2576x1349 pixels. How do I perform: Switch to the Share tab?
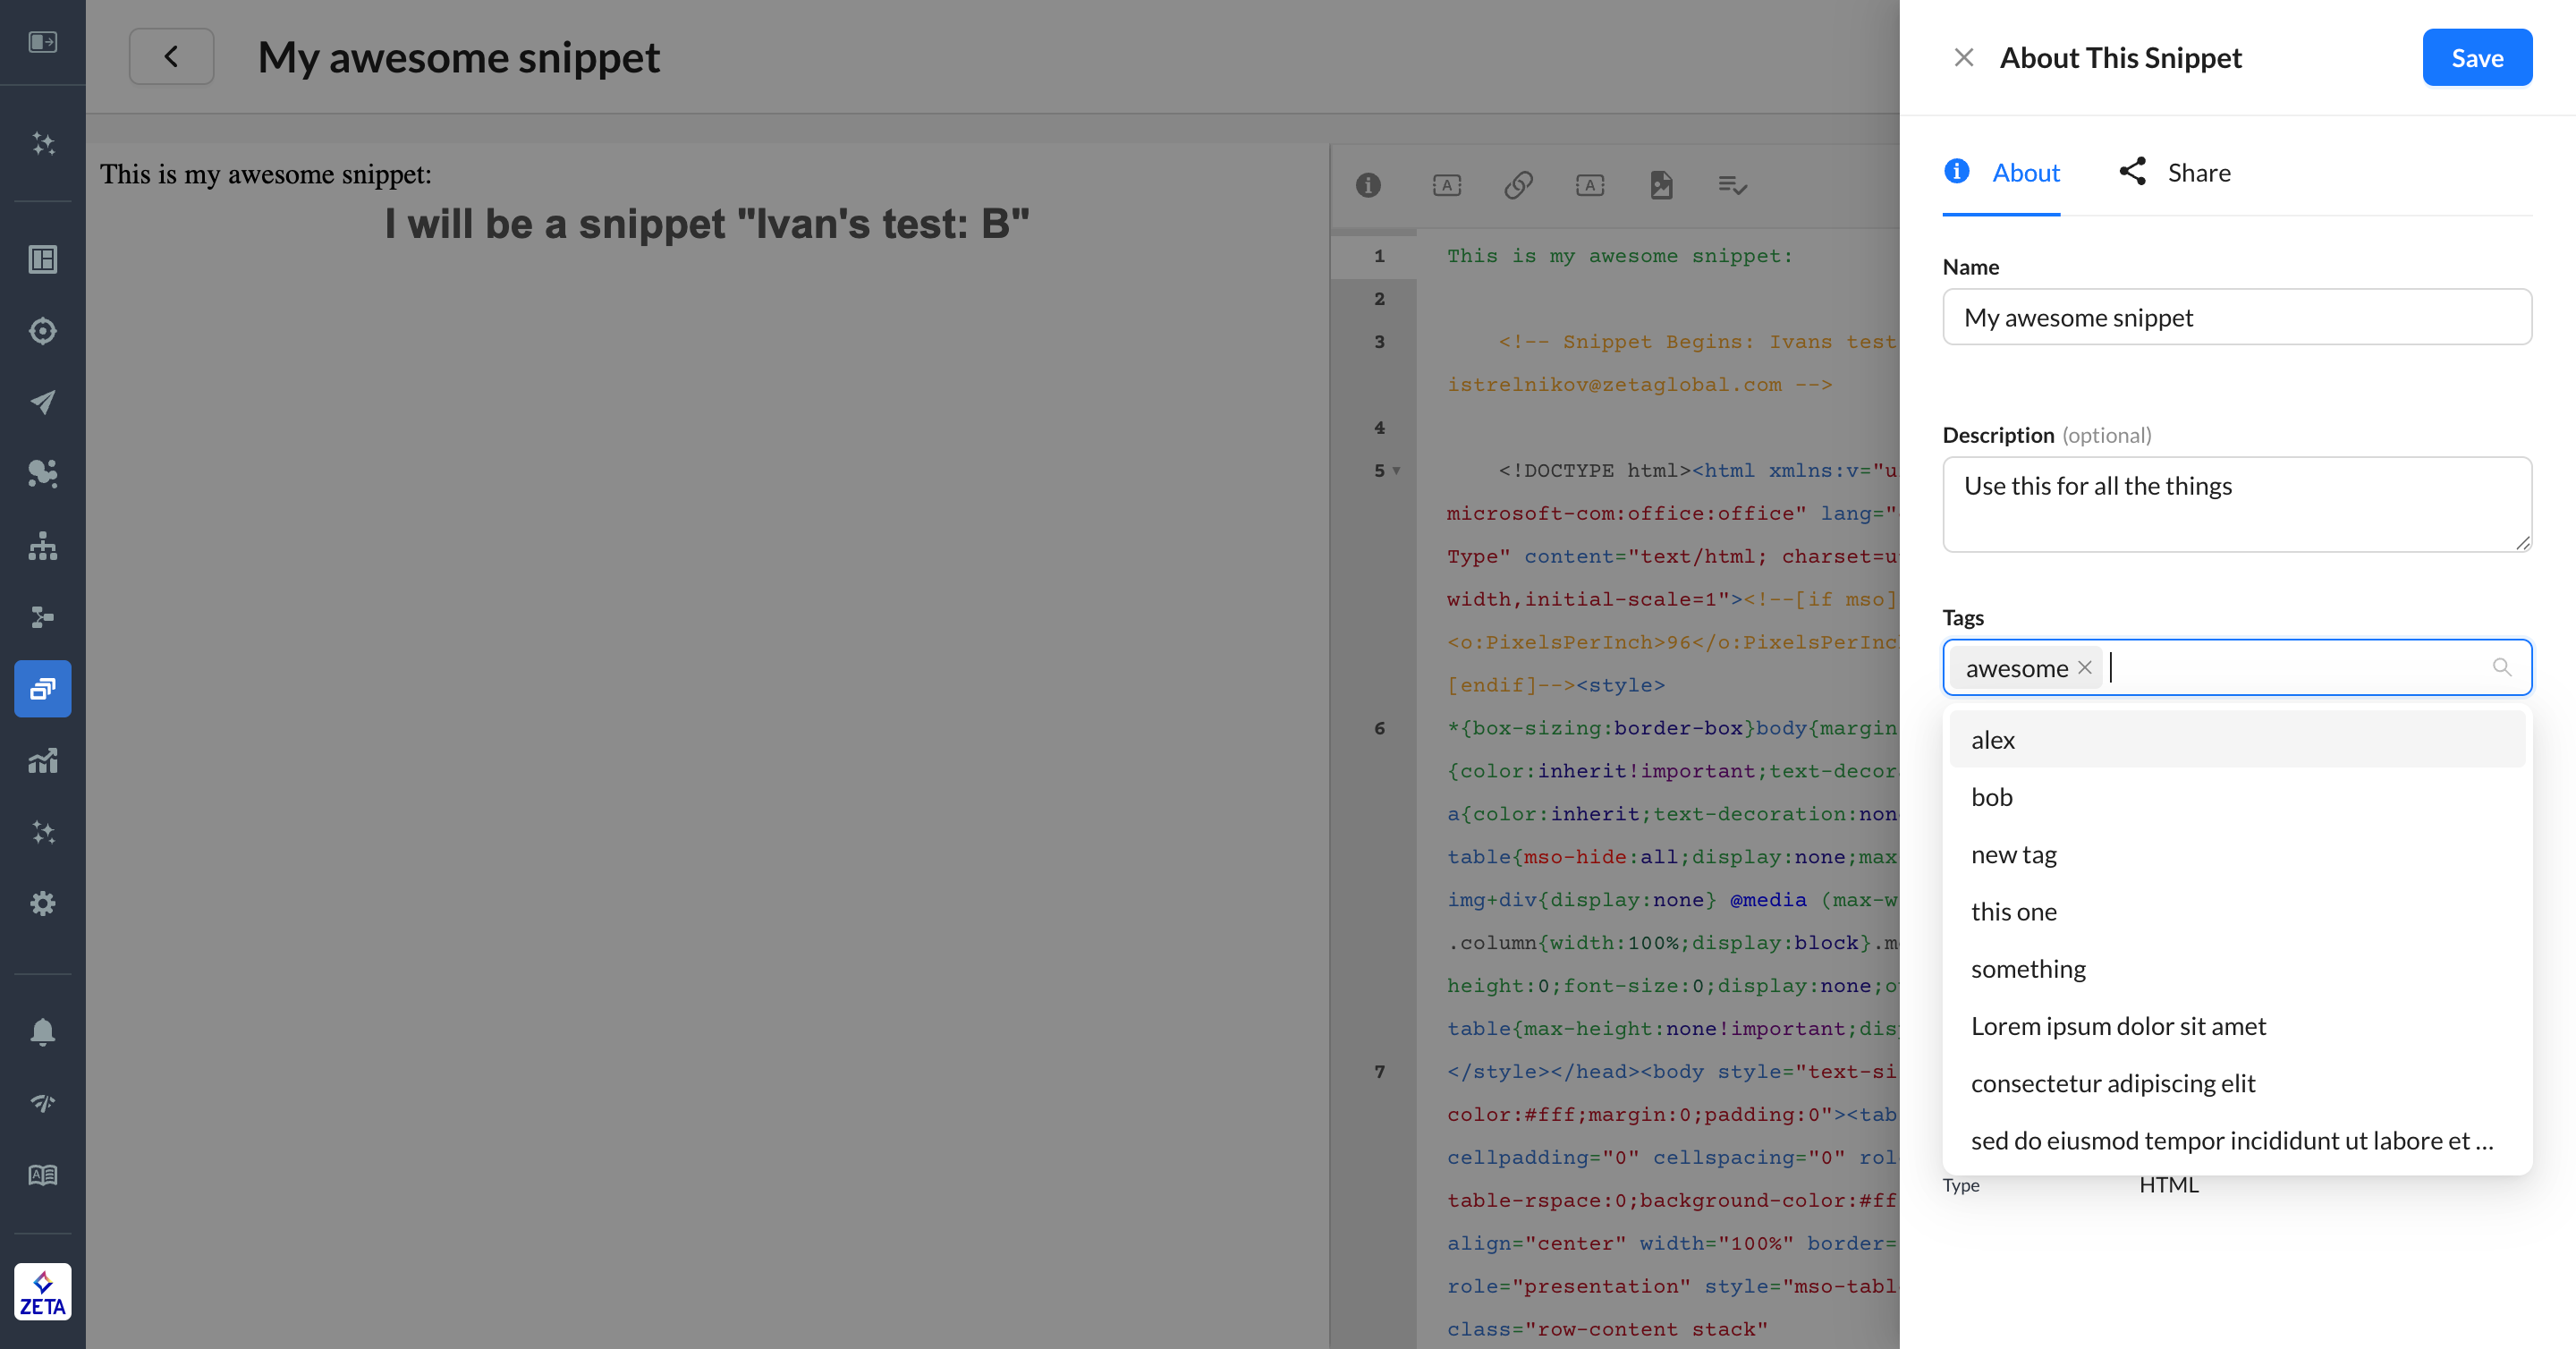click(2176, 173)
